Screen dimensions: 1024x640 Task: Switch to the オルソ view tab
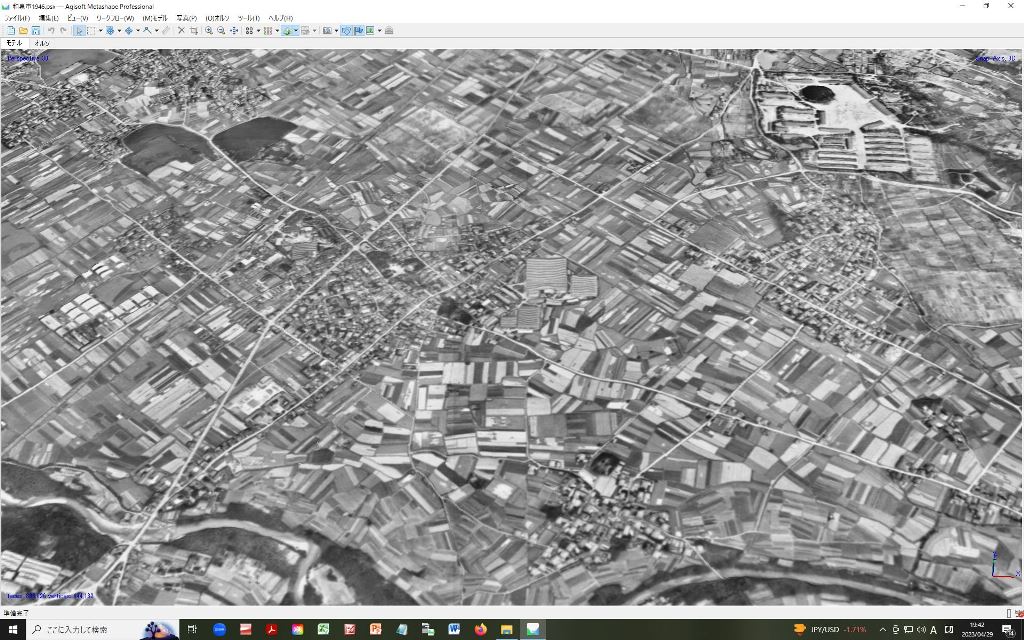(x=41, y=43)
